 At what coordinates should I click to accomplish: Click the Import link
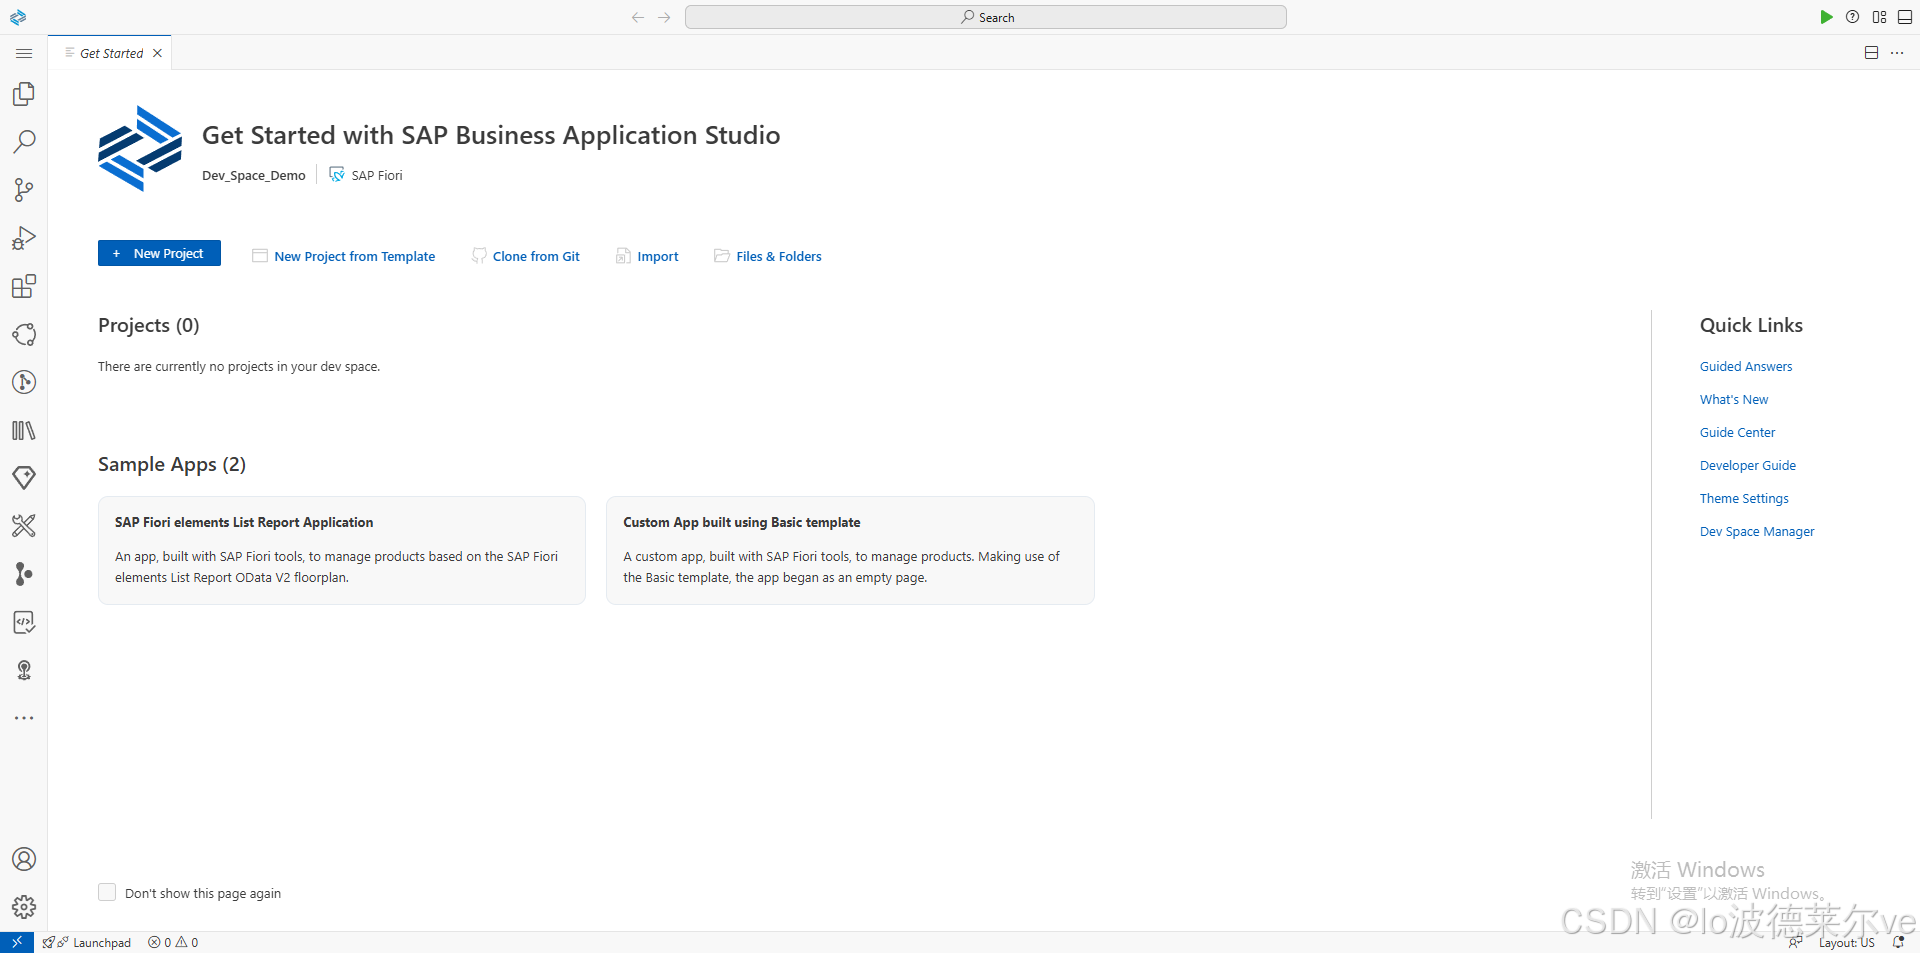click(x=647, y=256)
